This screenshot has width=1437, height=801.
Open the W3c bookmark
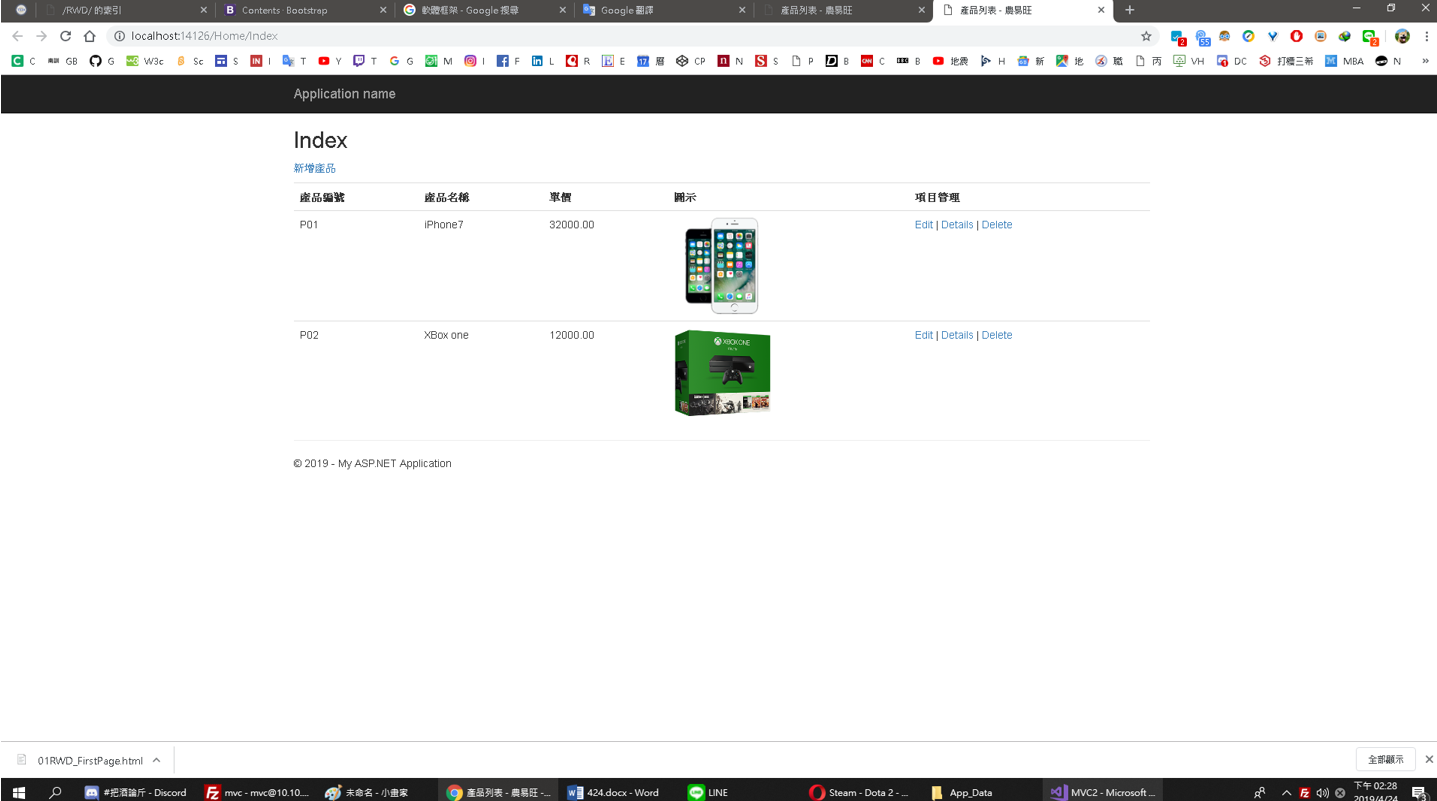pos(145,61)
